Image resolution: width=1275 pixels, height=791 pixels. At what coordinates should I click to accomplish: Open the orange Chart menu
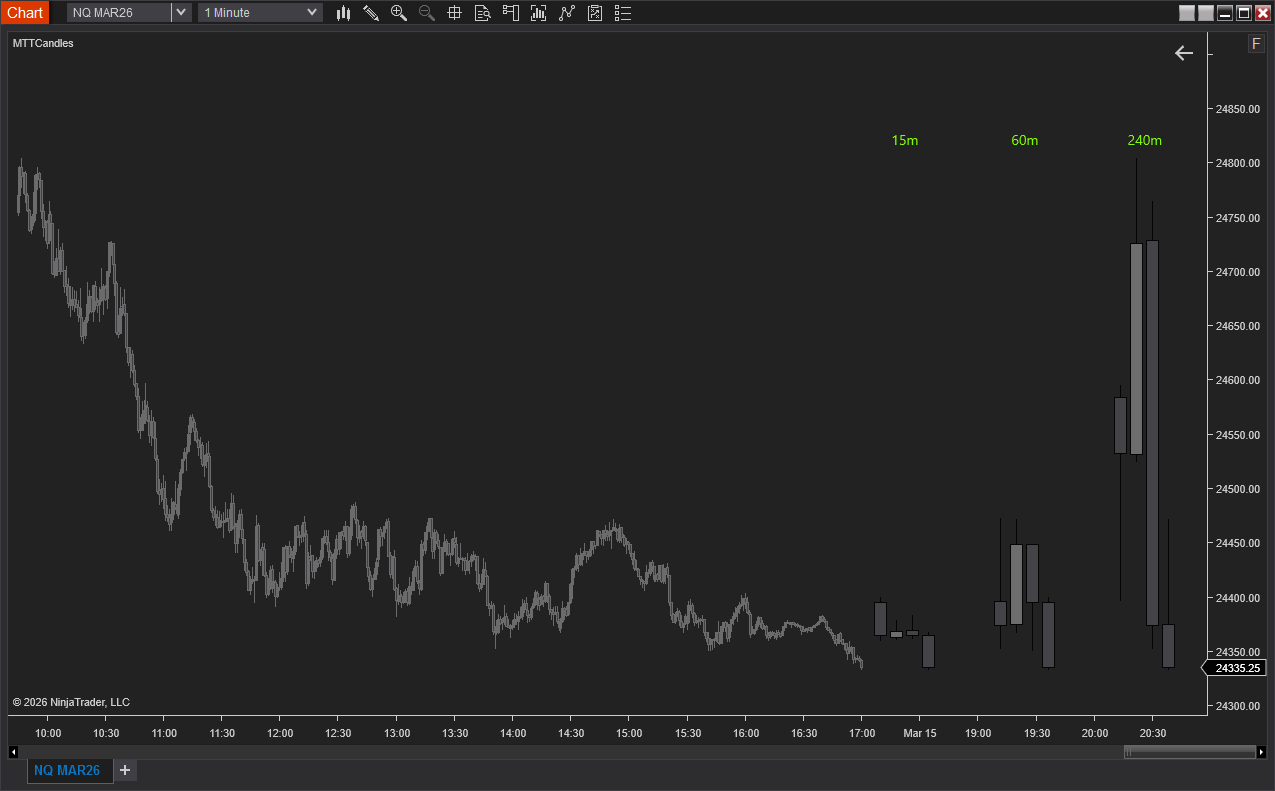click(x=25, y=13)
